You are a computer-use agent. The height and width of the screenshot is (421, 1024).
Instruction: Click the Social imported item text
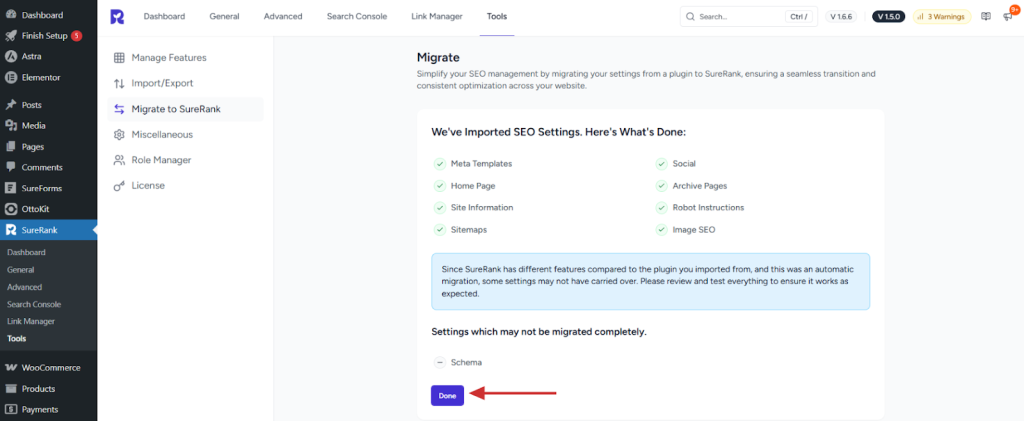[x=684, y=164]
